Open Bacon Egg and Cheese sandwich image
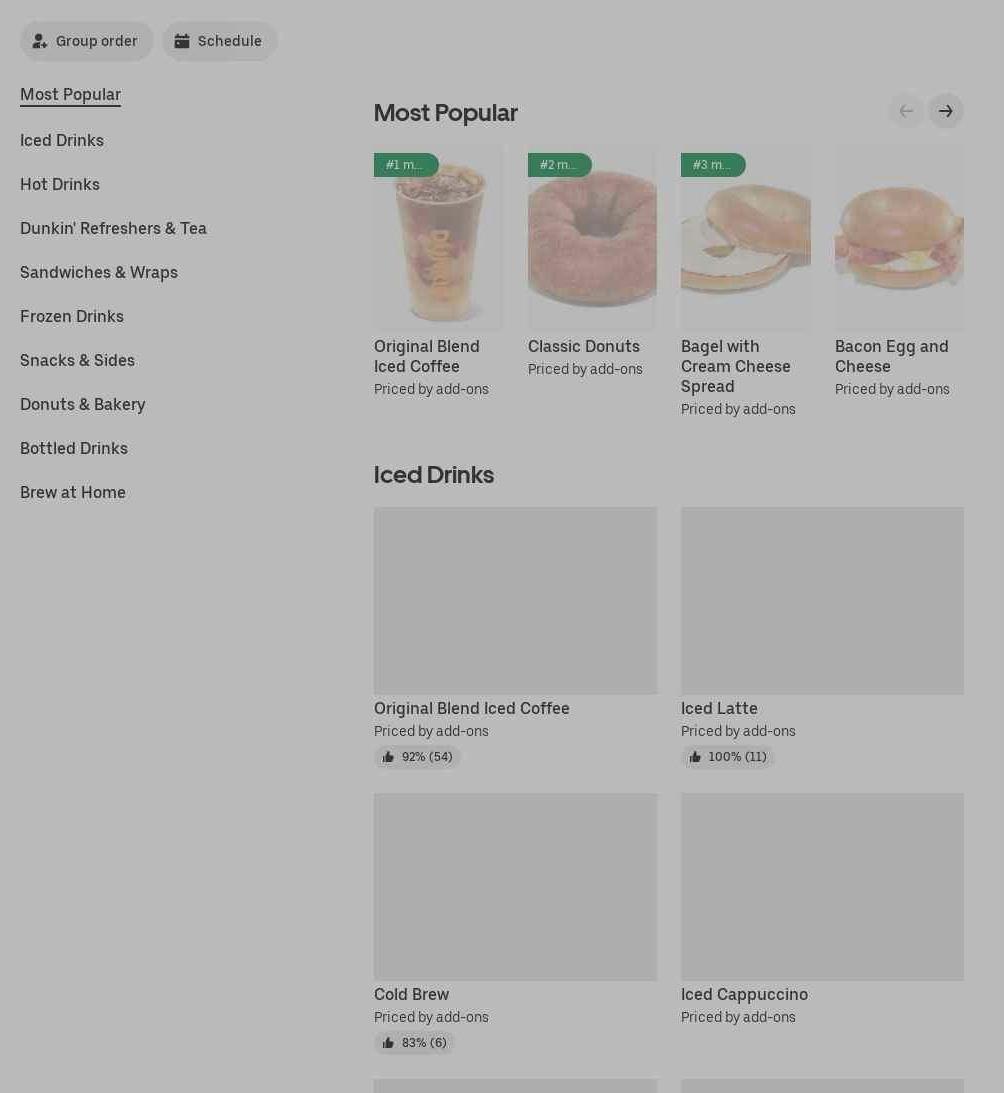The width and height of the screenshot is (1004, 1093). coord(899,237)
